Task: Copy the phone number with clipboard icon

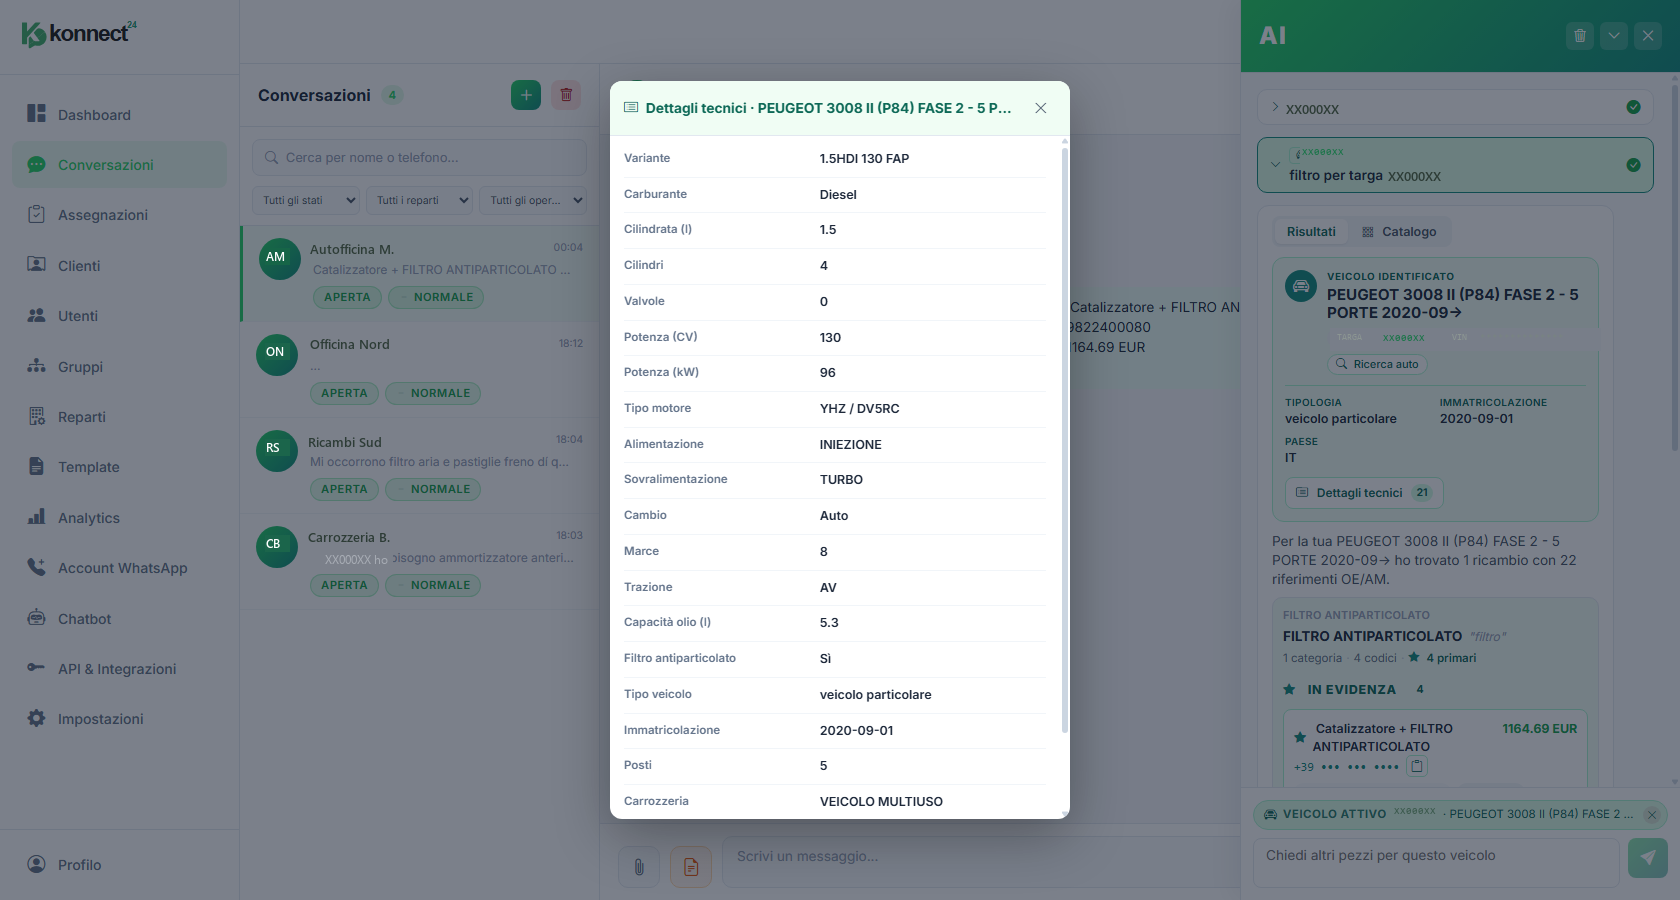Action: pyautogui.click(x=1417, y=767)
